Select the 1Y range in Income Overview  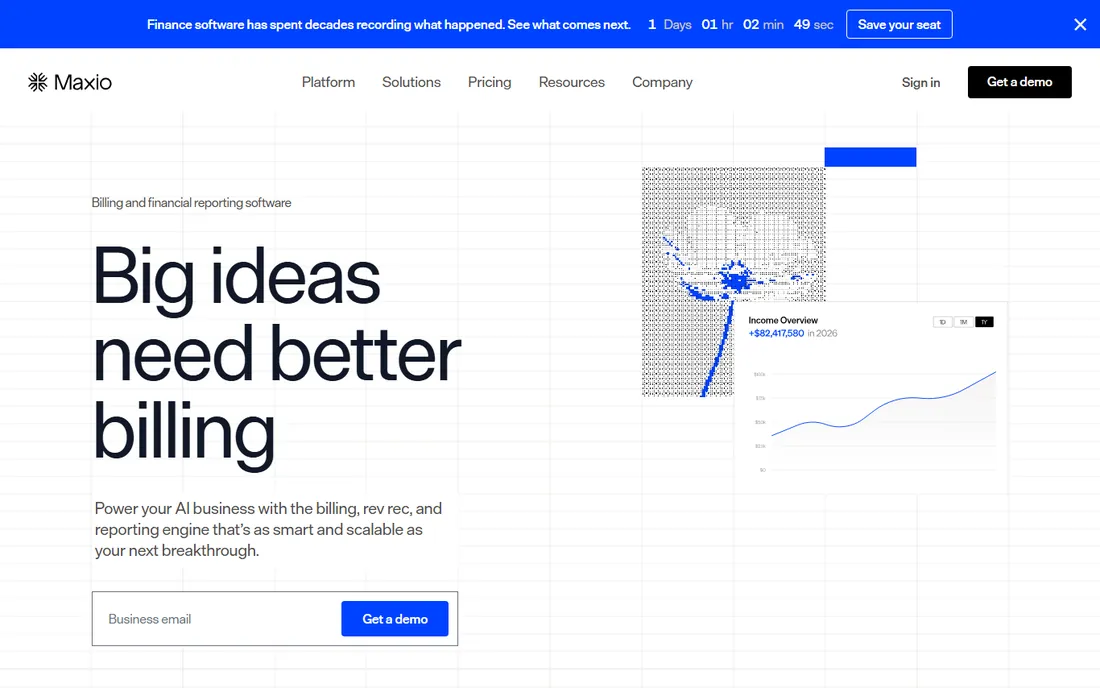click(984, 322)
